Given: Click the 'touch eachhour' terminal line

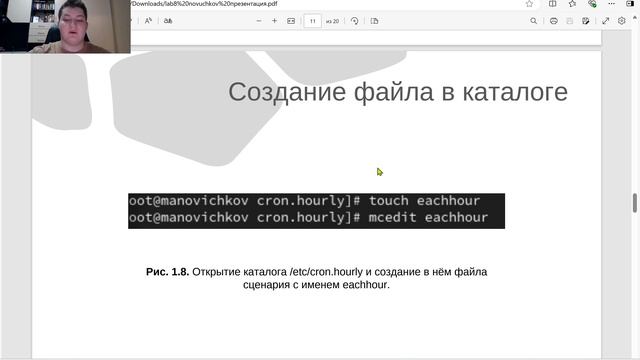Looking at the screenshot, I should [x=304, y=201].
